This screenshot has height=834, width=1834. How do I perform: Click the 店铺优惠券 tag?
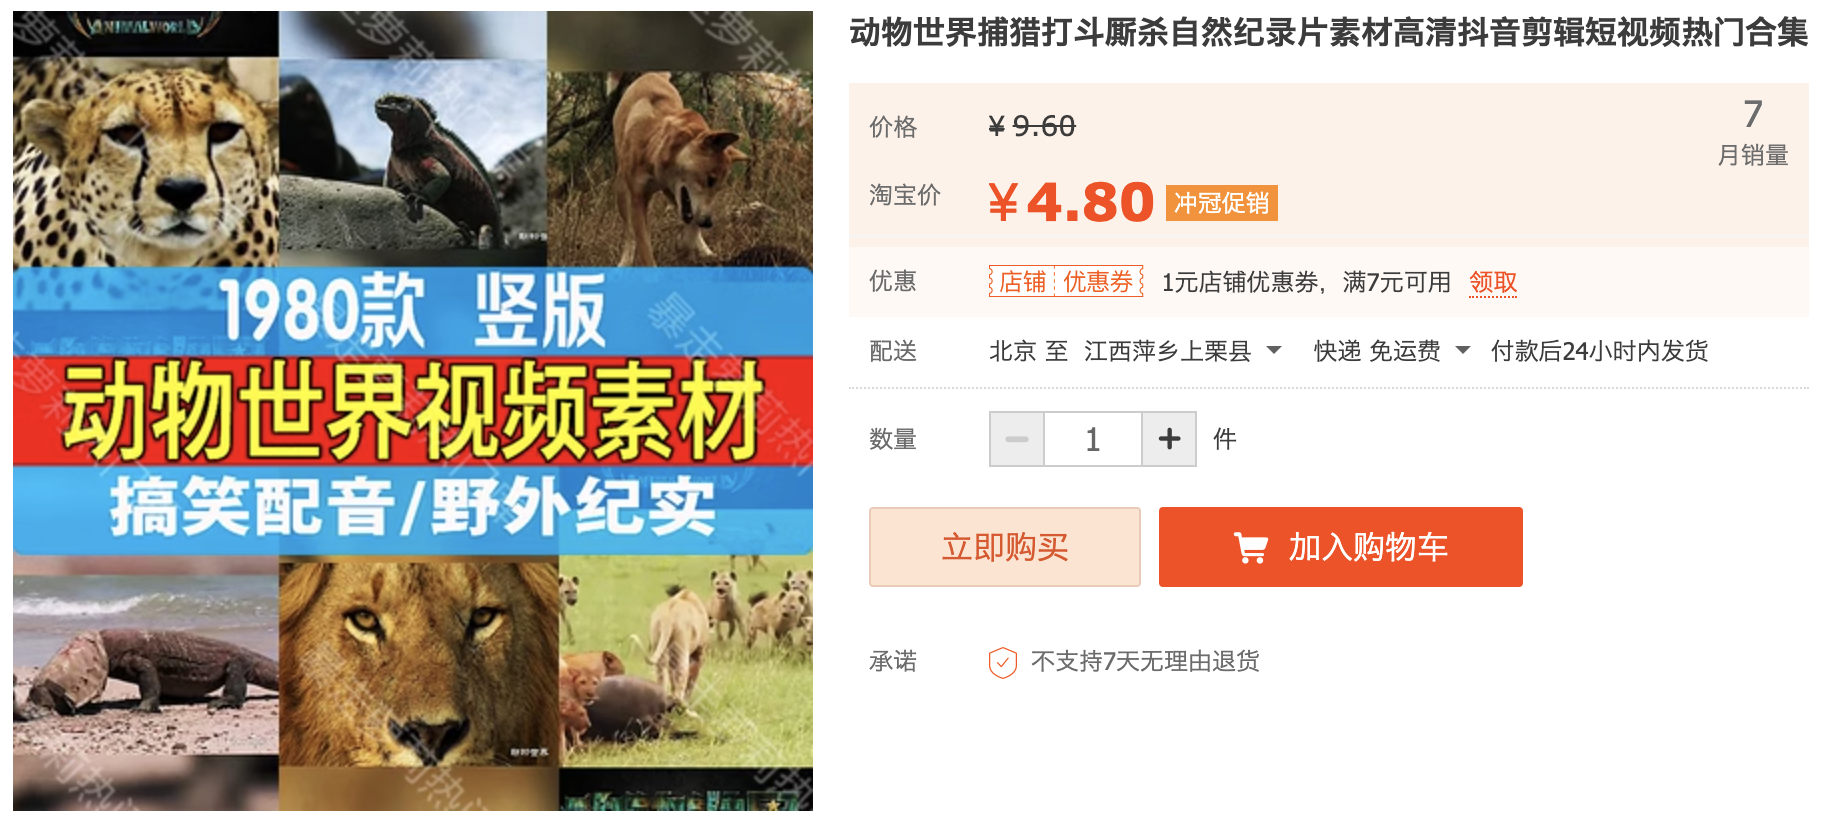click(x=1066, y=282)
